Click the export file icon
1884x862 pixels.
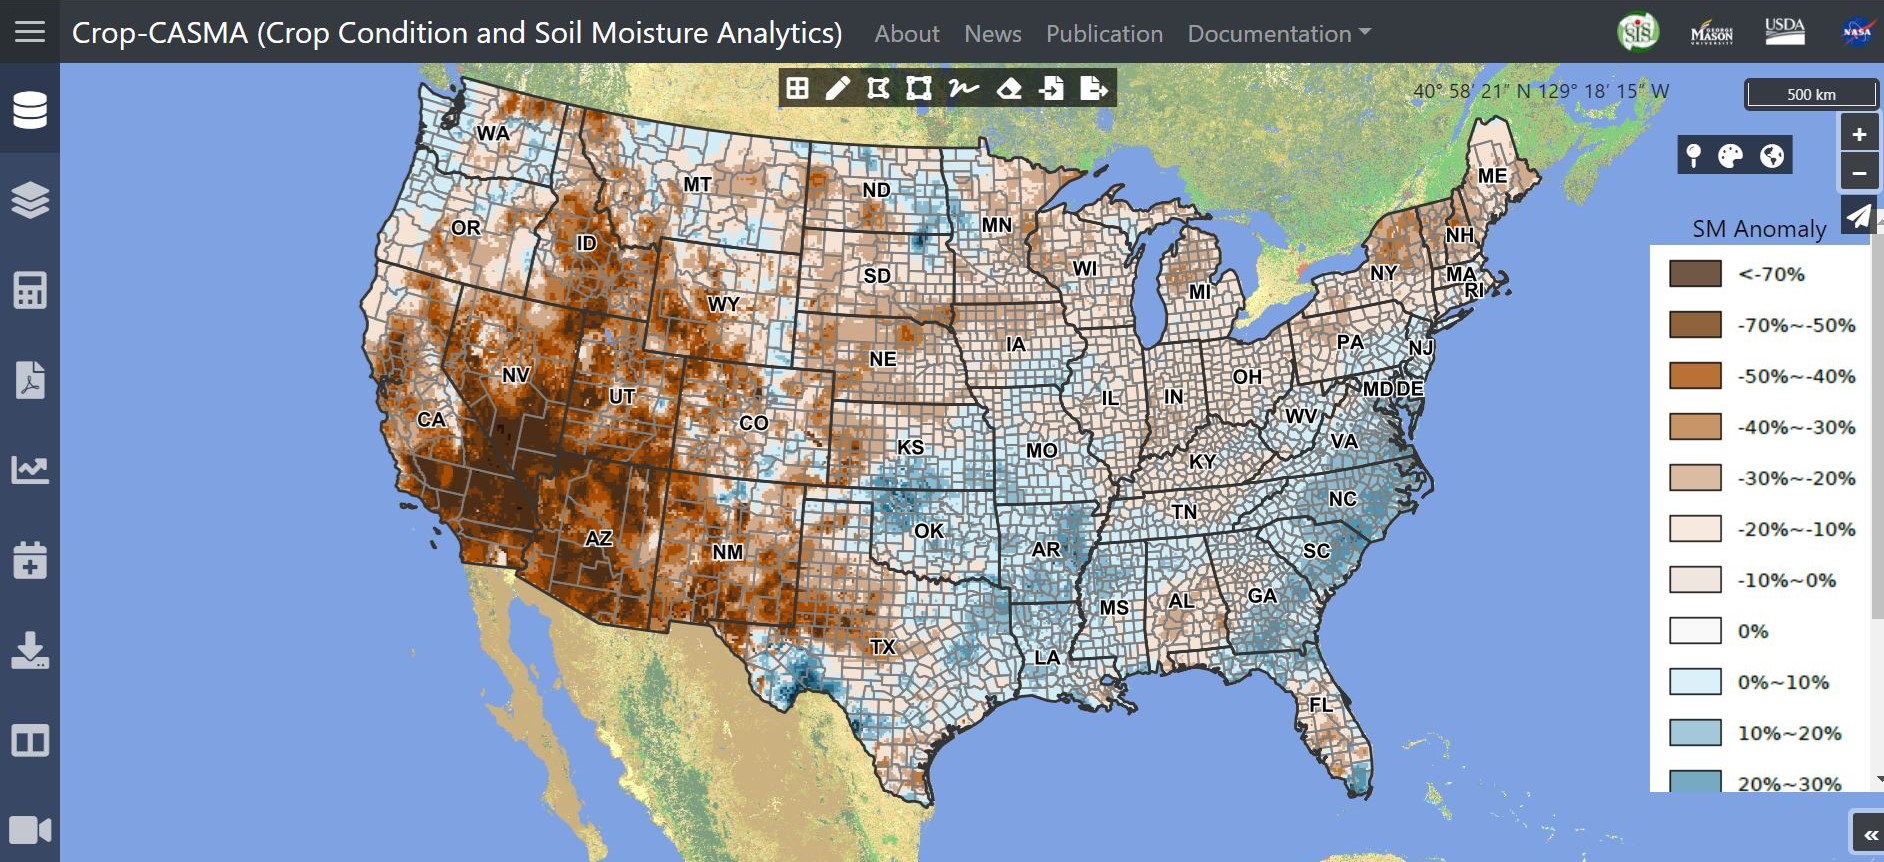point(1094,89)
